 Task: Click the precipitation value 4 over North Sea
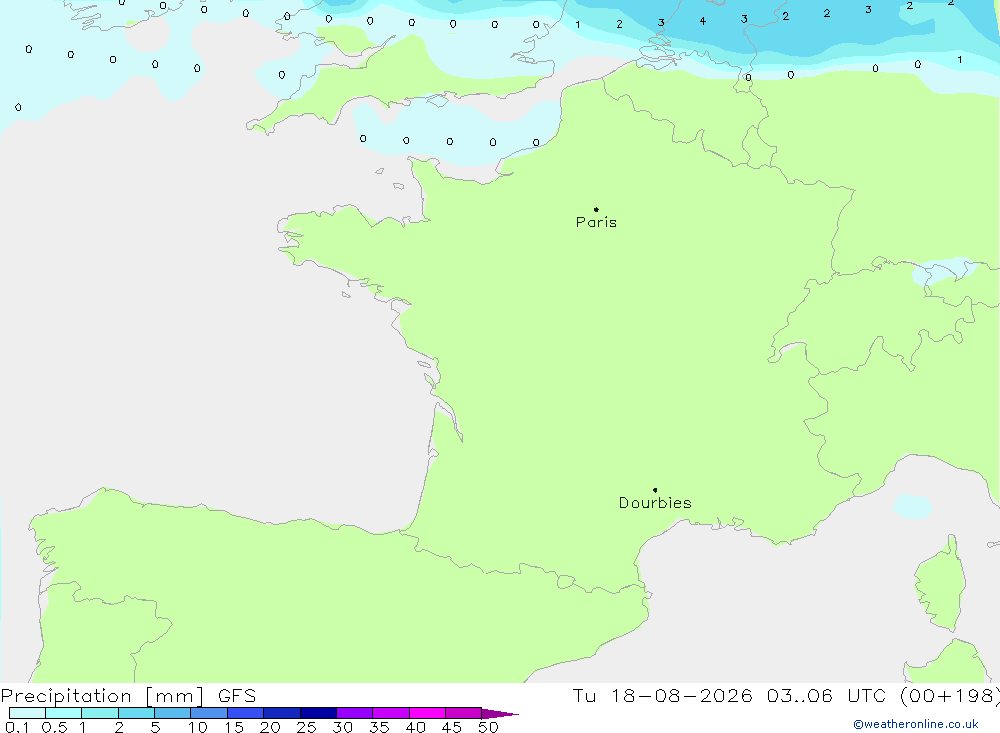[x=702, y=21]
